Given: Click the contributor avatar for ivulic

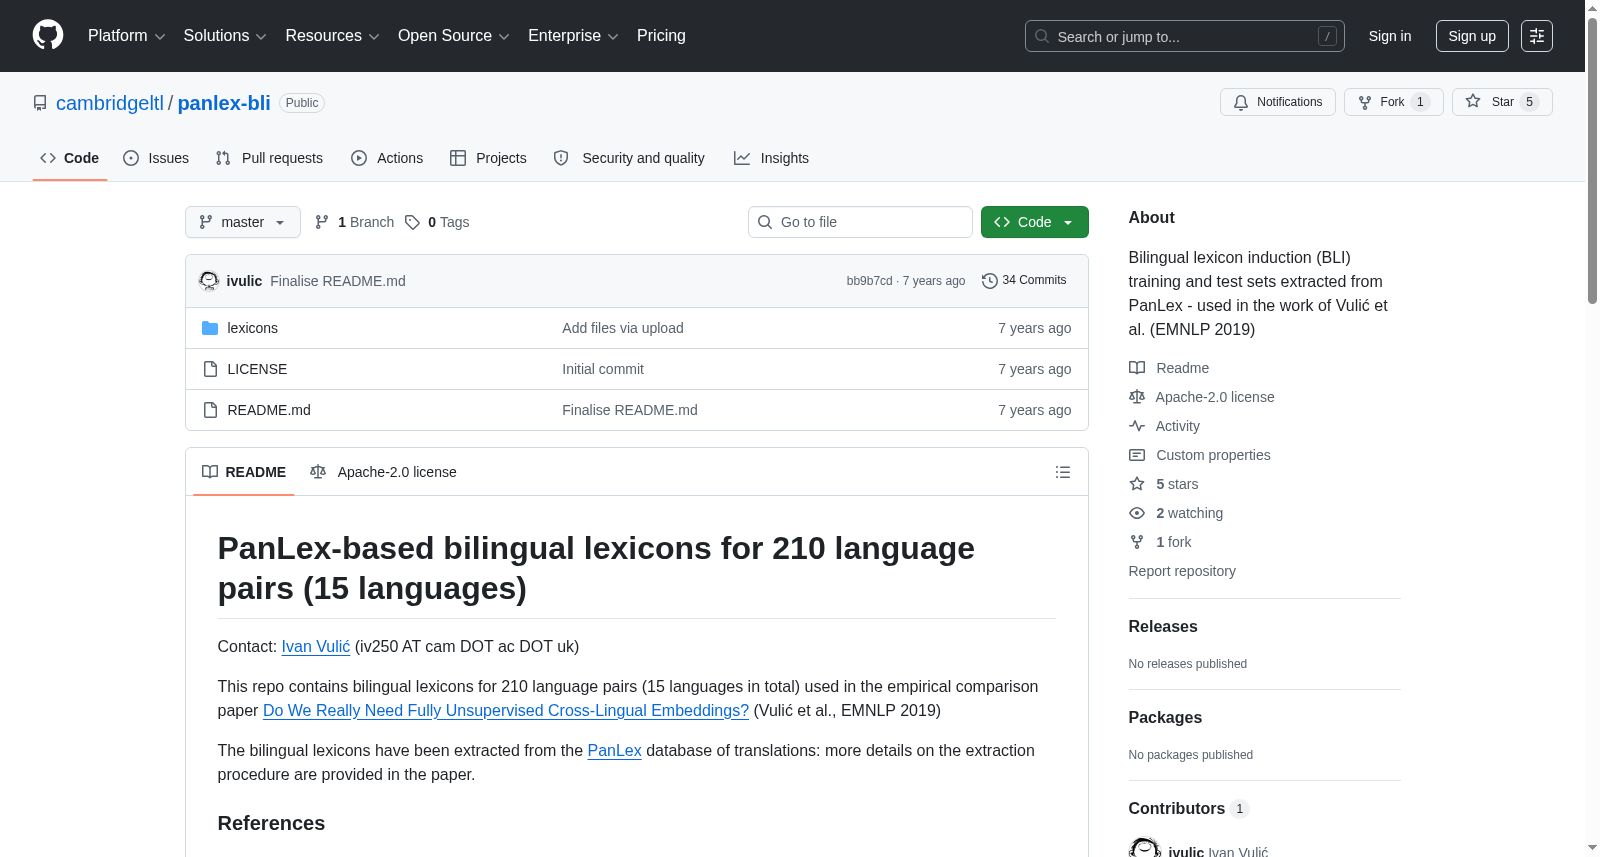Looking at the screenshot, I should coord(1144,847).
